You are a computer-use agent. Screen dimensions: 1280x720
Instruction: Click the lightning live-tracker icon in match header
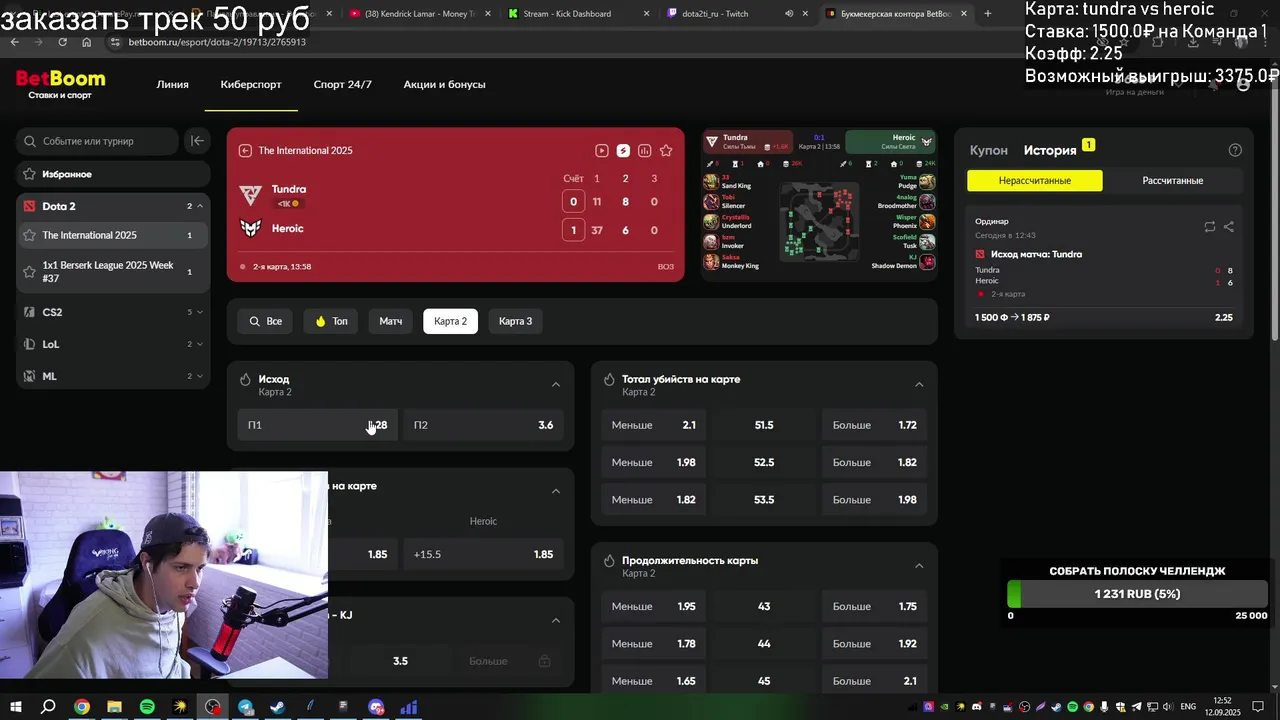[x=623, y=150]
